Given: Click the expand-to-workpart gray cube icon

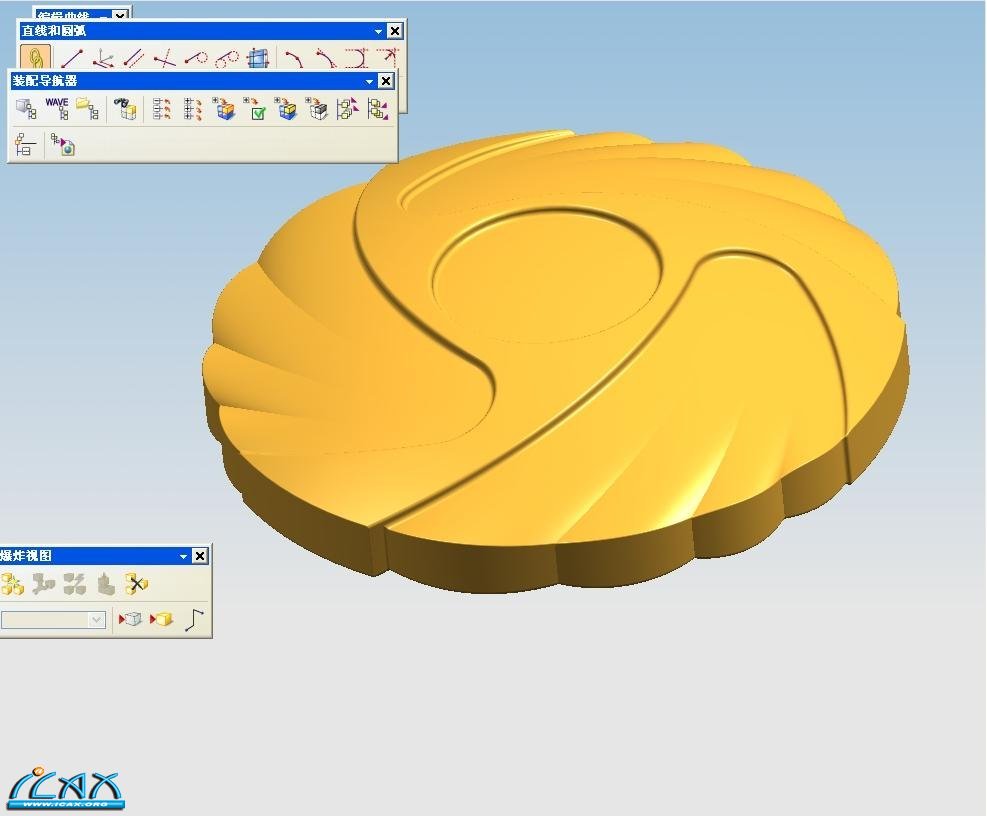Looking at the screenshot, I should click(x=317, y=108).
